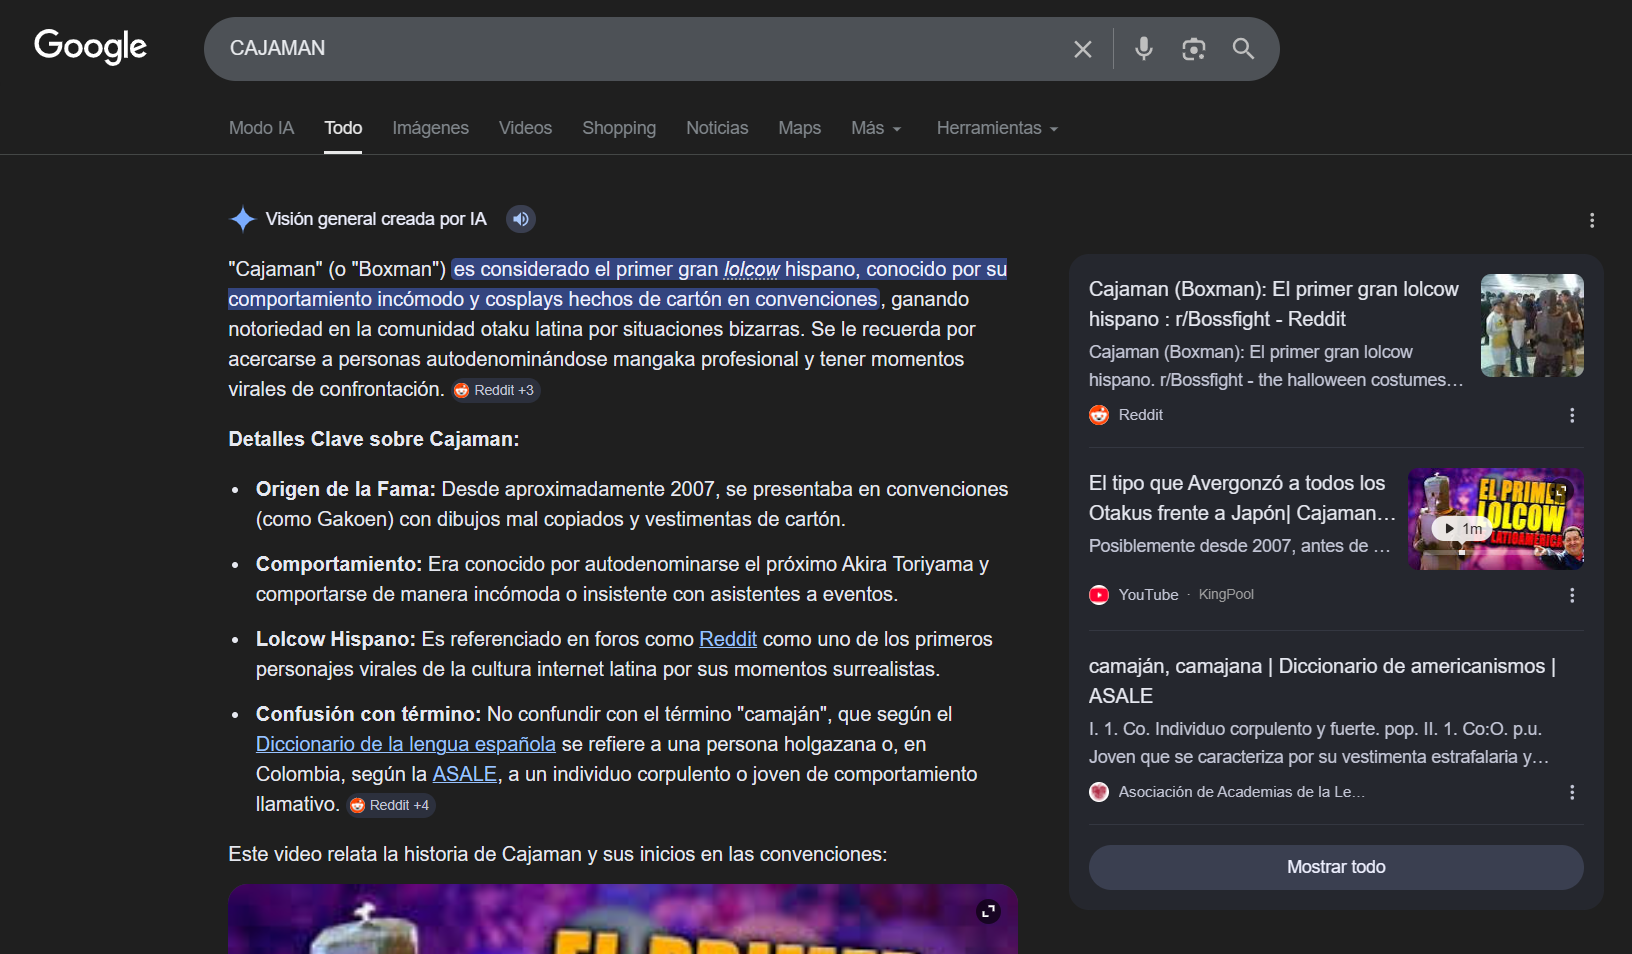Open more options for the Reddit source card
Viewport: 1632px width, 954px height.
click(x=1572, y=415)
